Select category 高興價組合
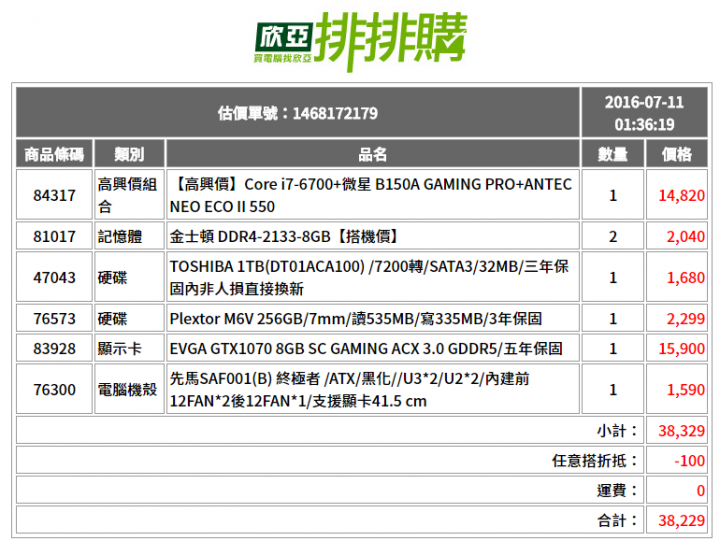This screenshot has height=541, width=720. [127, 195]
